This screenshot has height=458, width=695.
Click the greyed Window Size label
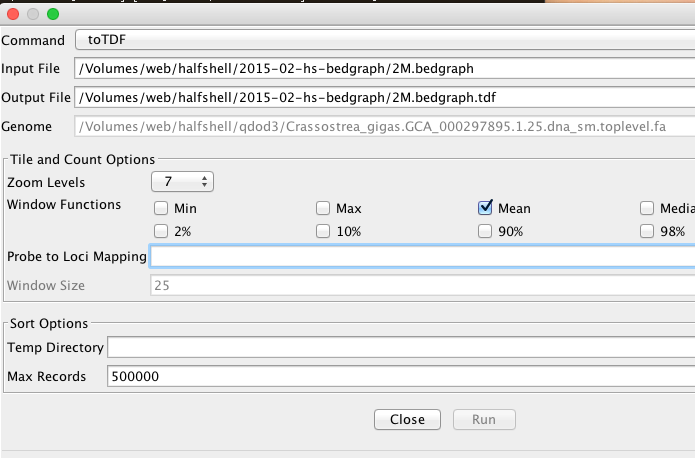click(46, 286)
